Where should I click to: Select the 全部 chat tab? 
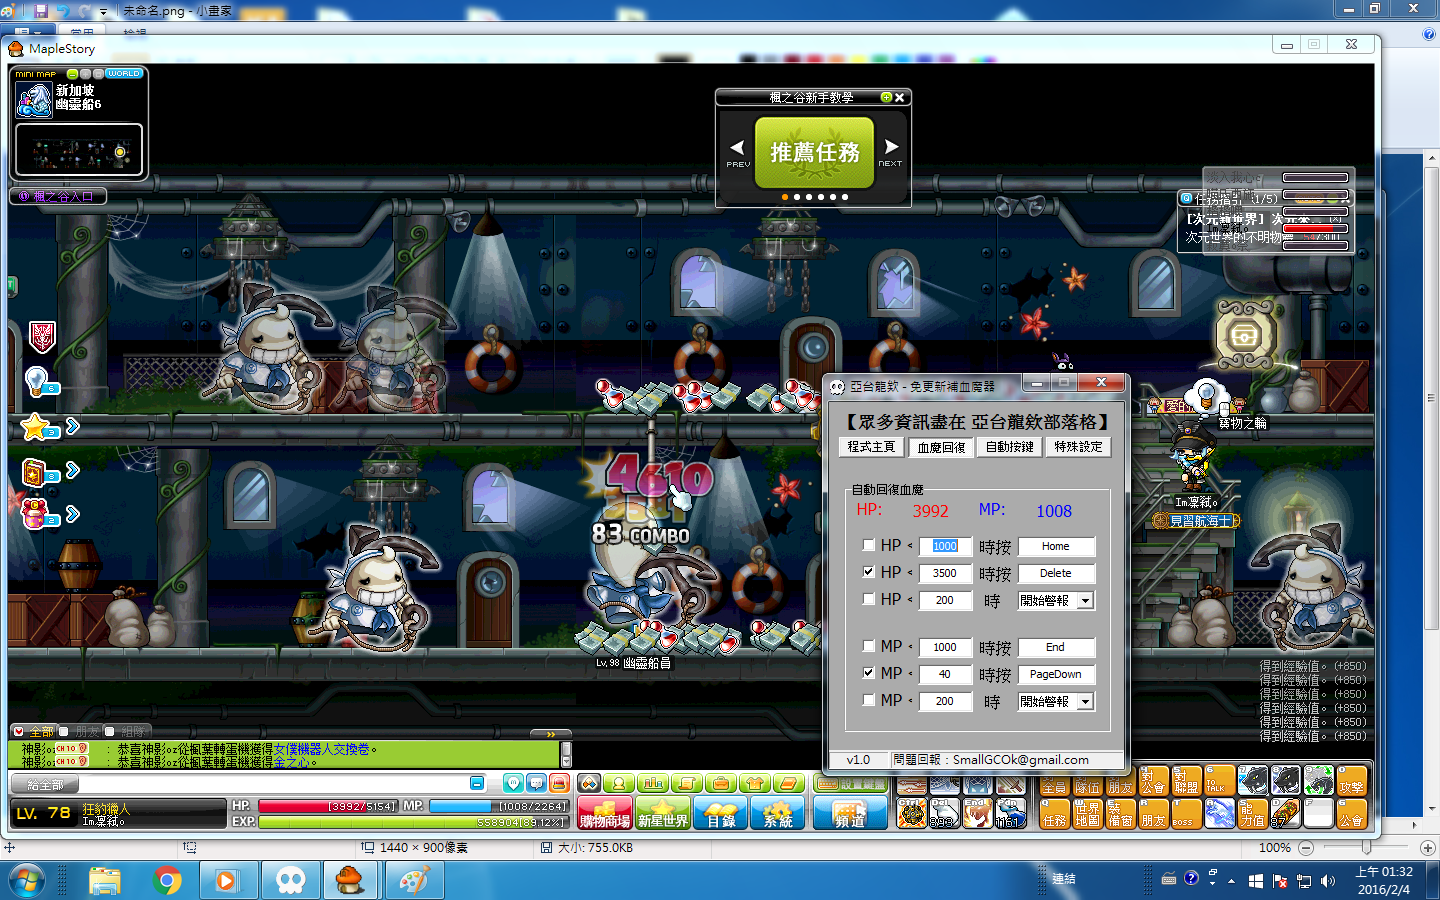[34, 732]
